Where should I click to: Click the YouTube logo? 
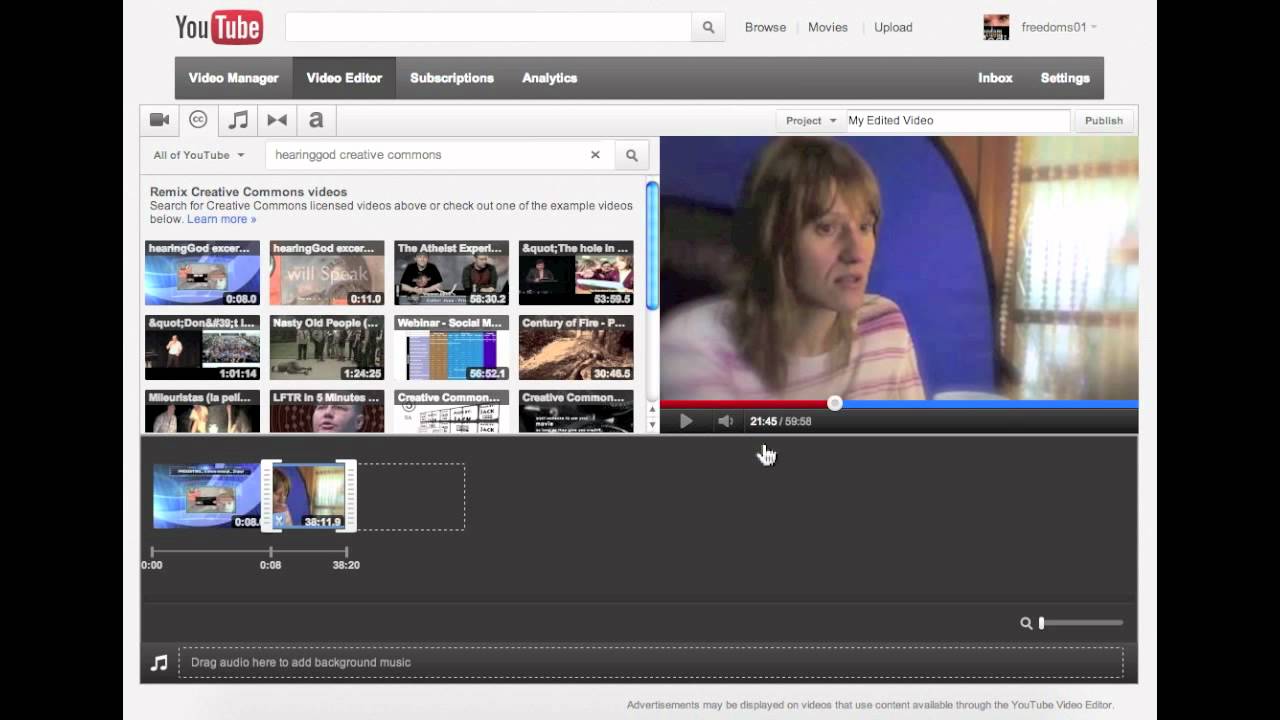pos(219,28)
